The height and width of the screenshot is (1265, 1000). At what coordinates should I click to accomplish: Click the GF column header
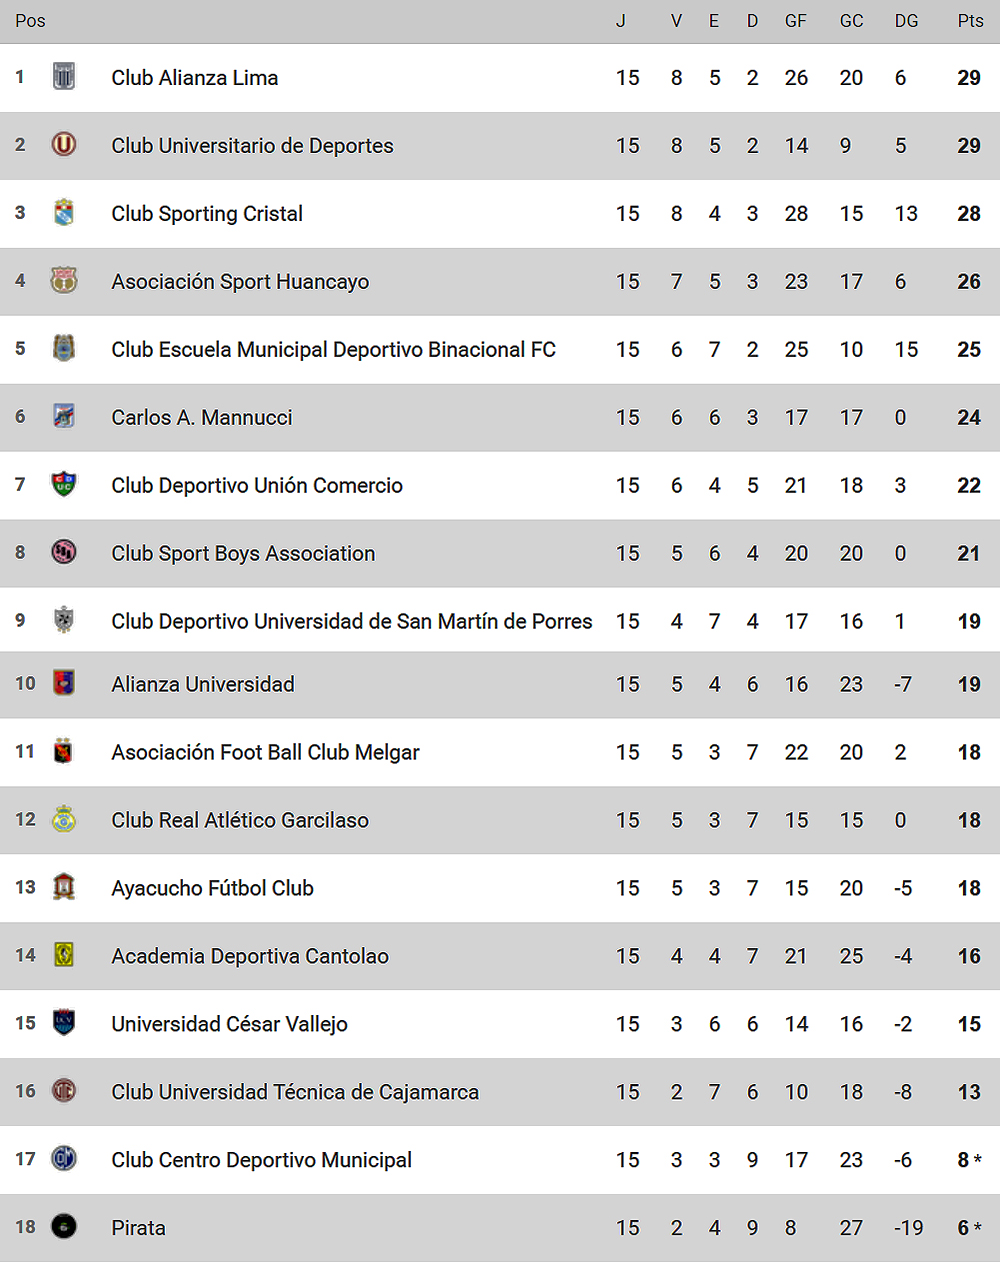796,21
